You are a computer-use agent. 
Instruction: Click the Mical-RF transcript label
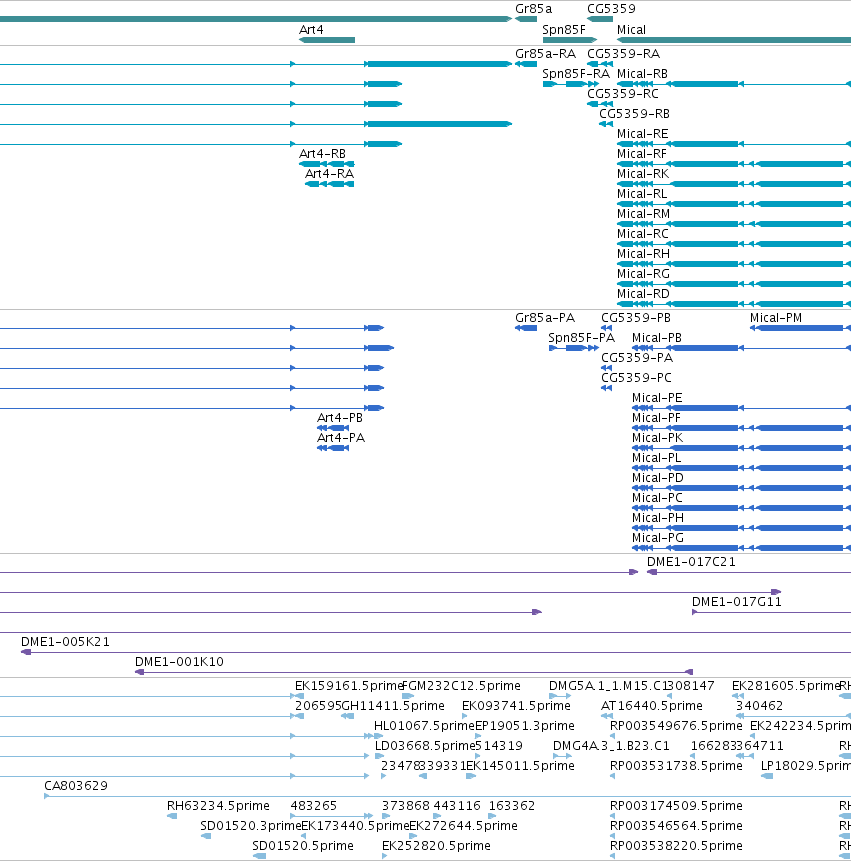(x=642, y=154)
